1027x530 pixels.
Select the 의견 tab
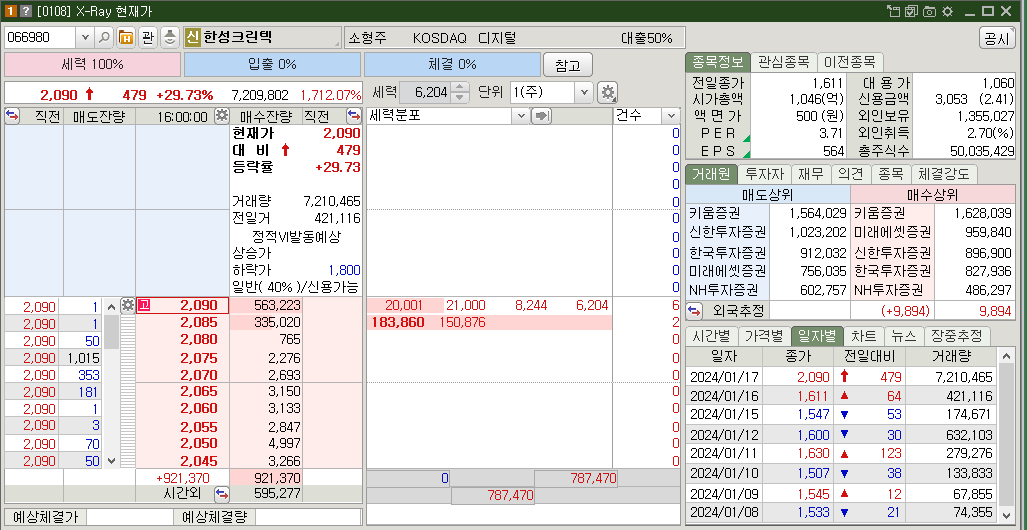(851, 174)
